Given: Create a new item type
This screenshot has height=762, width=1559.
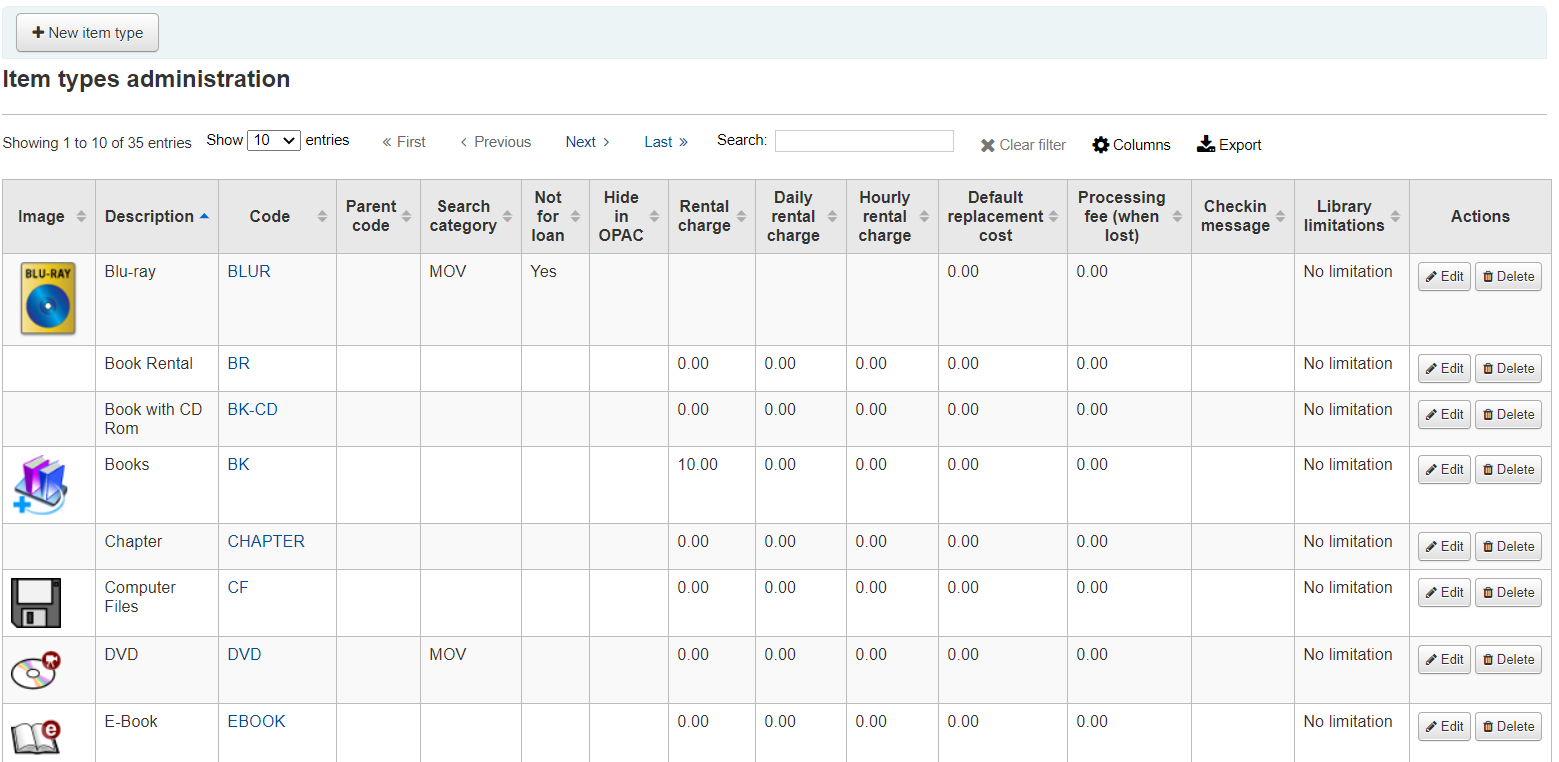Looking at the screenshot, I should click(87, 33).
